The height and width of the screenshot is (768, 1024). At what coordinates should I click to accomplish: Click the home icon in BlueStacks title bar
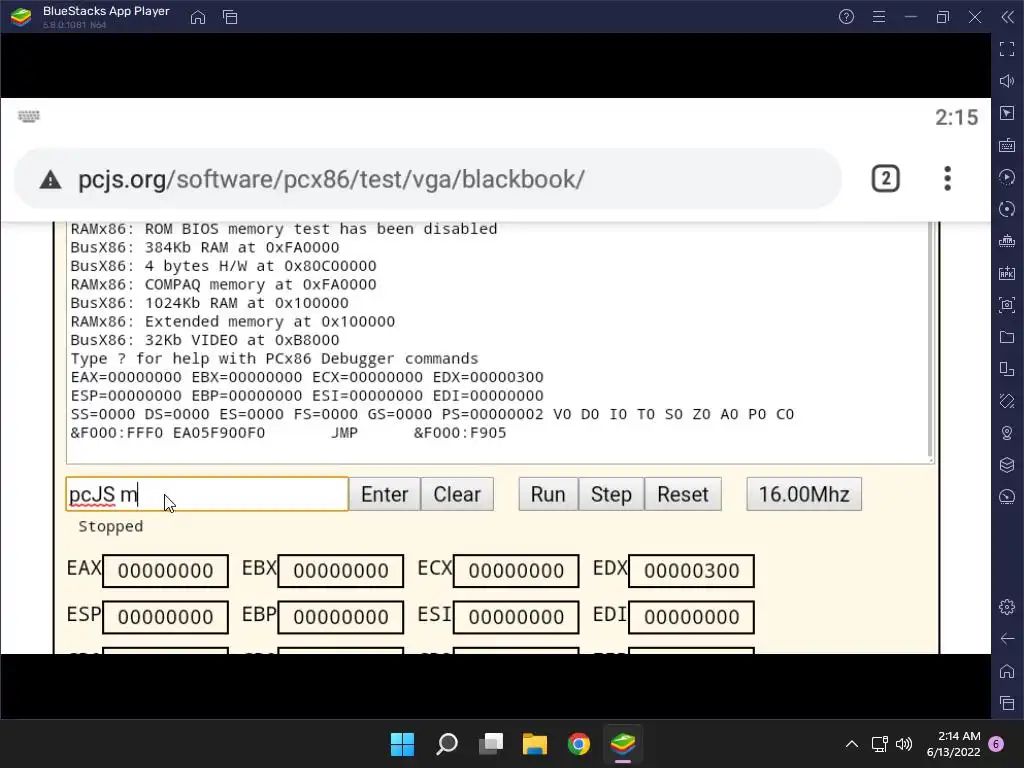click(x=198, y=17)
